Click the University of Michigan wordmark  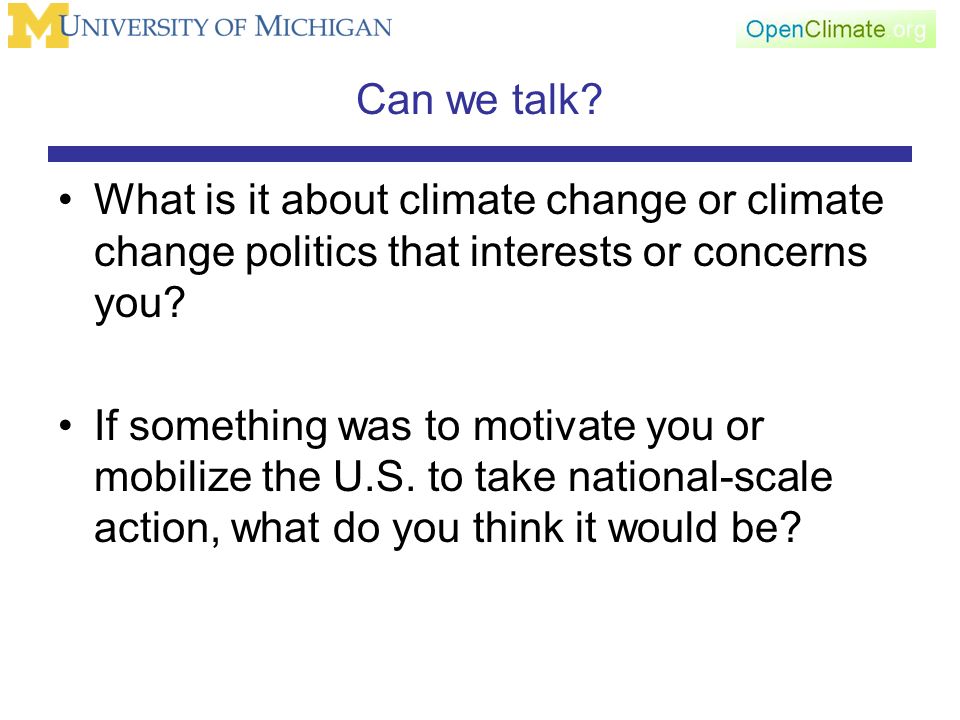point(226,27)
